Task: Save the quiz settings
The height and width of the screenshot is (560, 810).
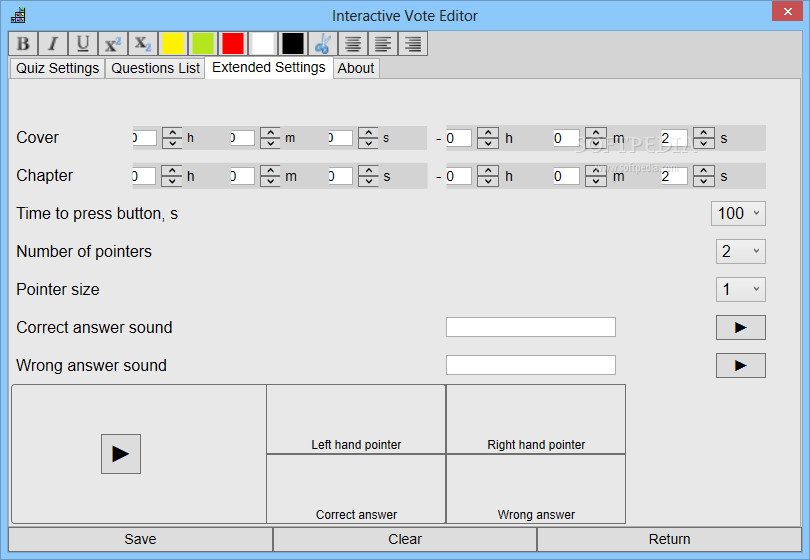Action: 141,539
